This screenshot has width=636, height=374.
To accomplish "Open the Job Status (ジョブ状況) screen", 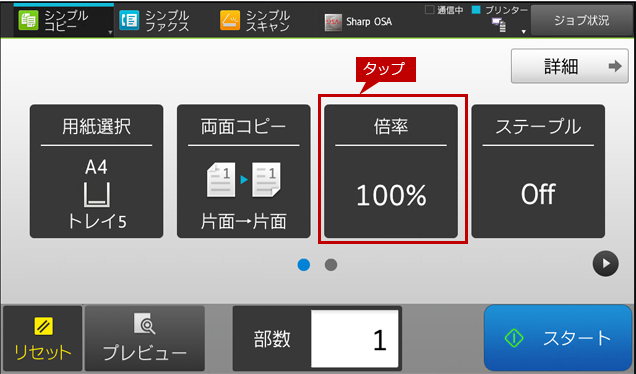I will click(x=581, y=20).
